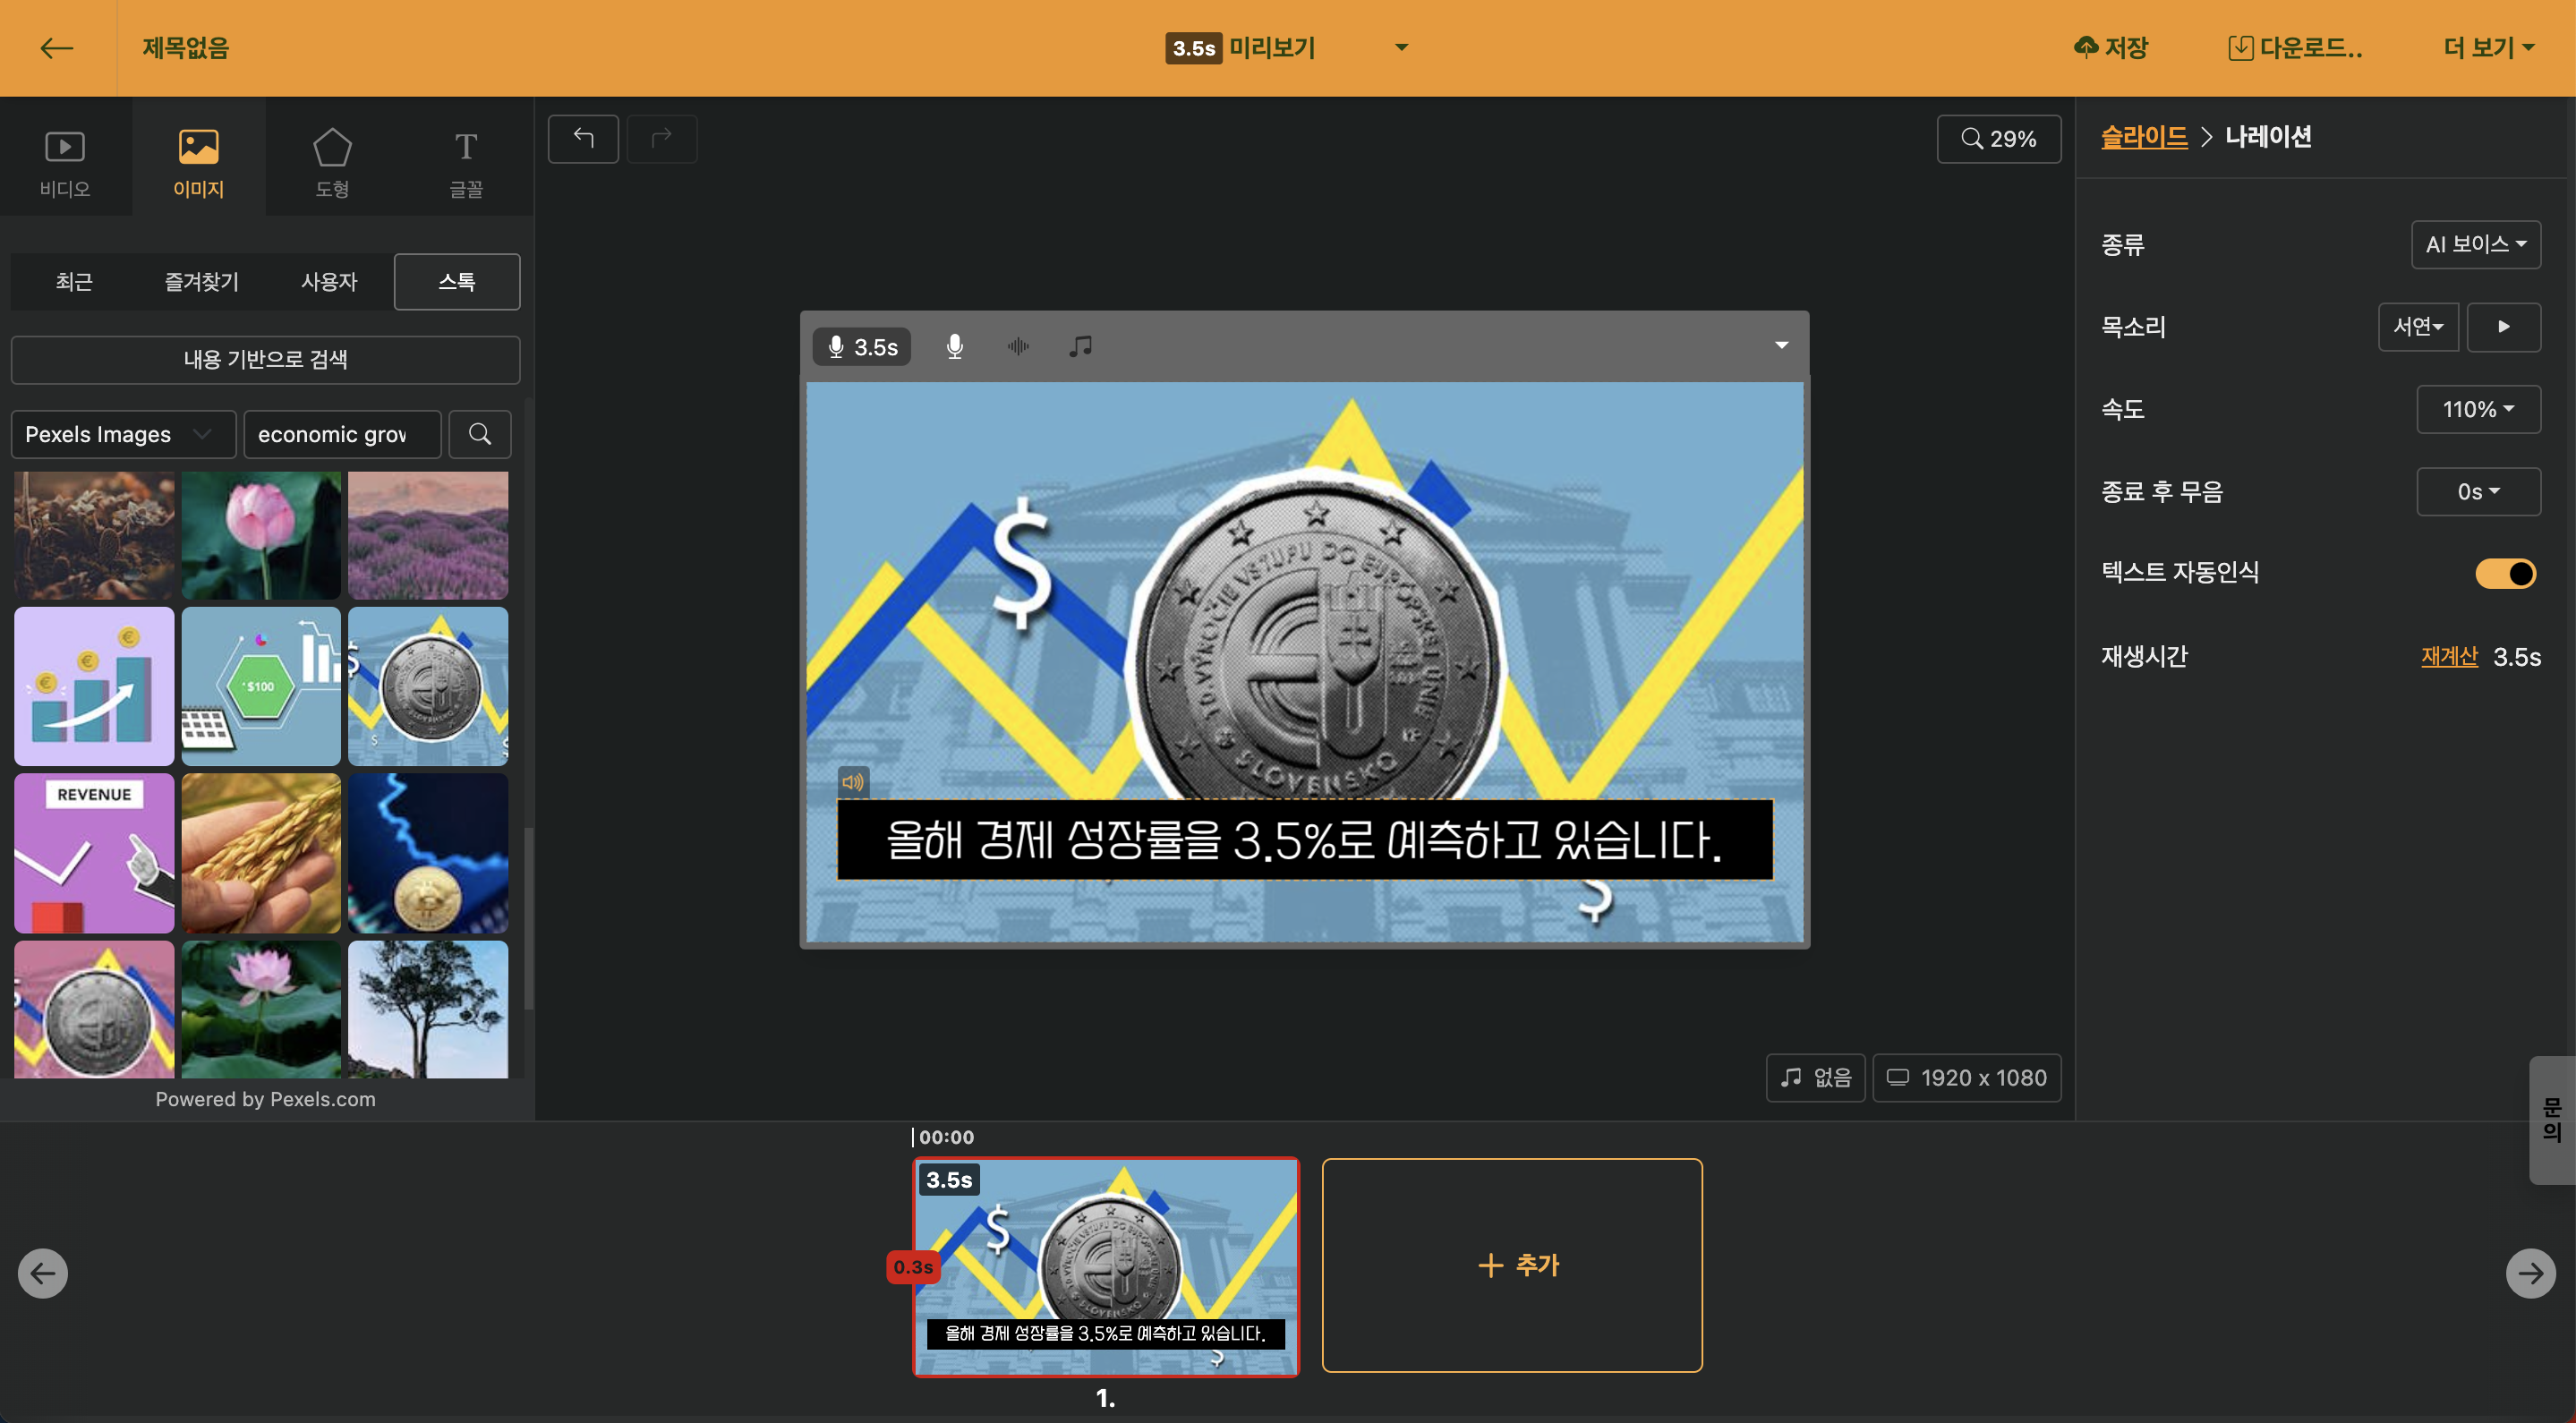Switch to the 최근 filter tab
Viewport: 2576px width, 1423px height.
[74, 282]
